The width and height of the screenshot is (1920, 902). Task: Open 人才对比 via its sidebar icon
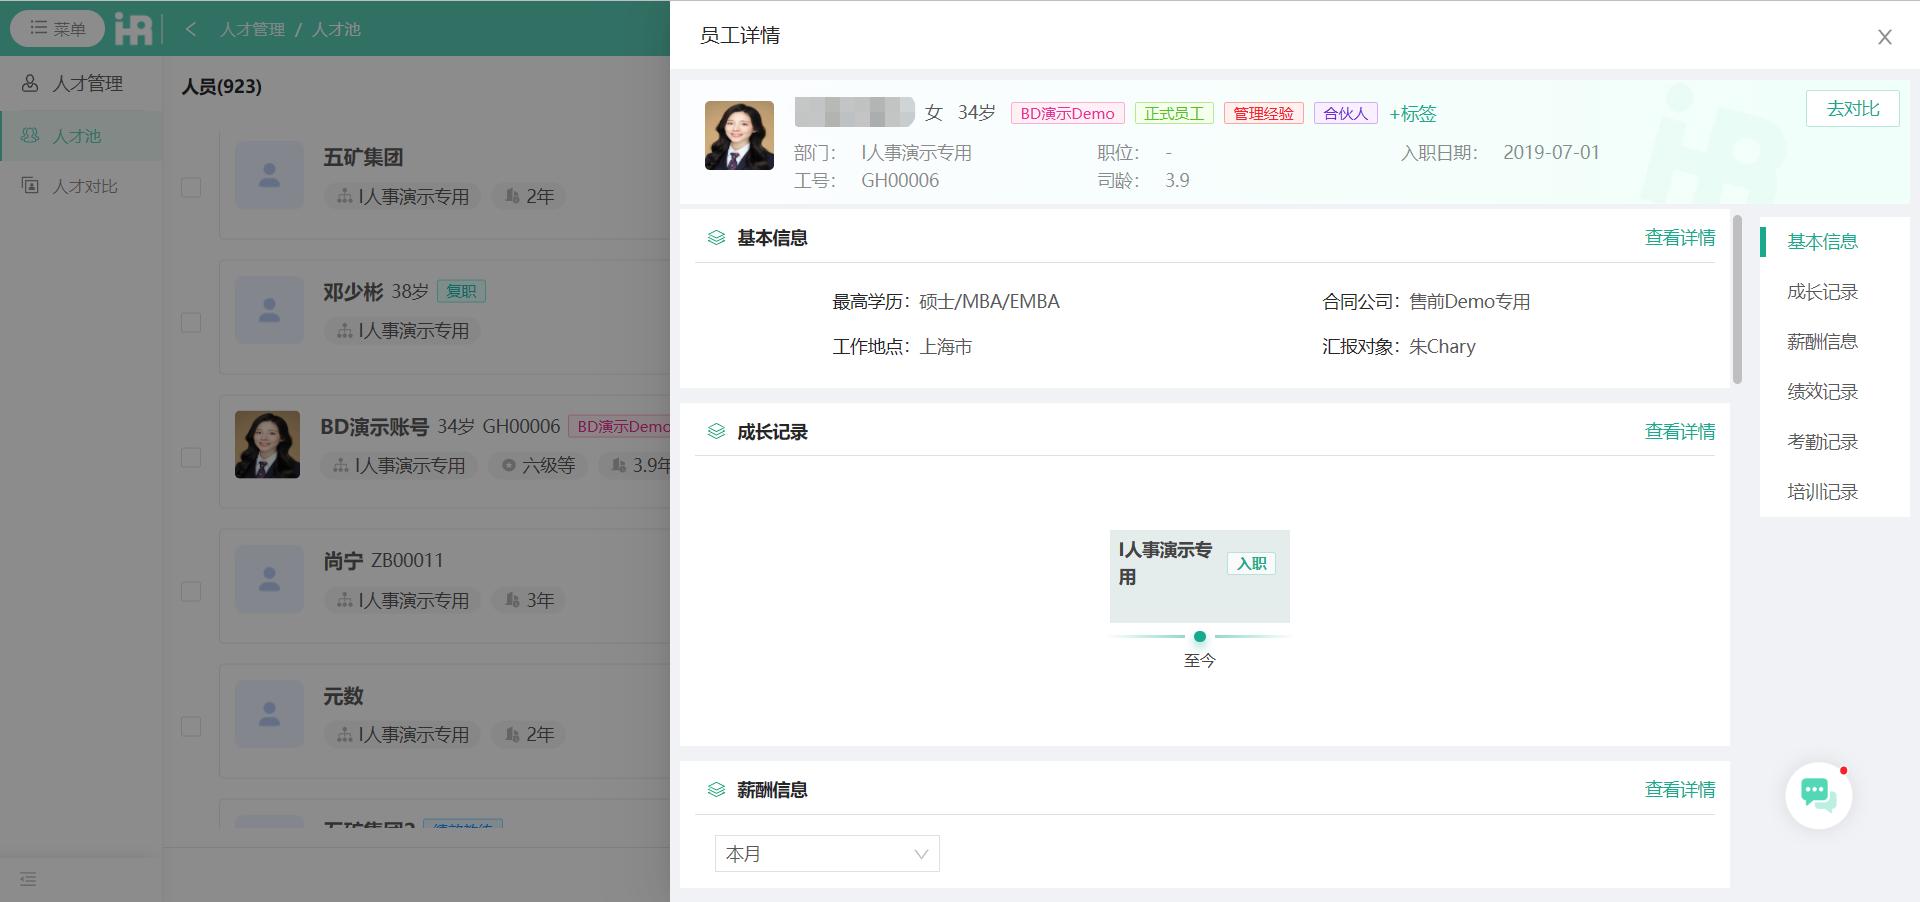(30, 186)
